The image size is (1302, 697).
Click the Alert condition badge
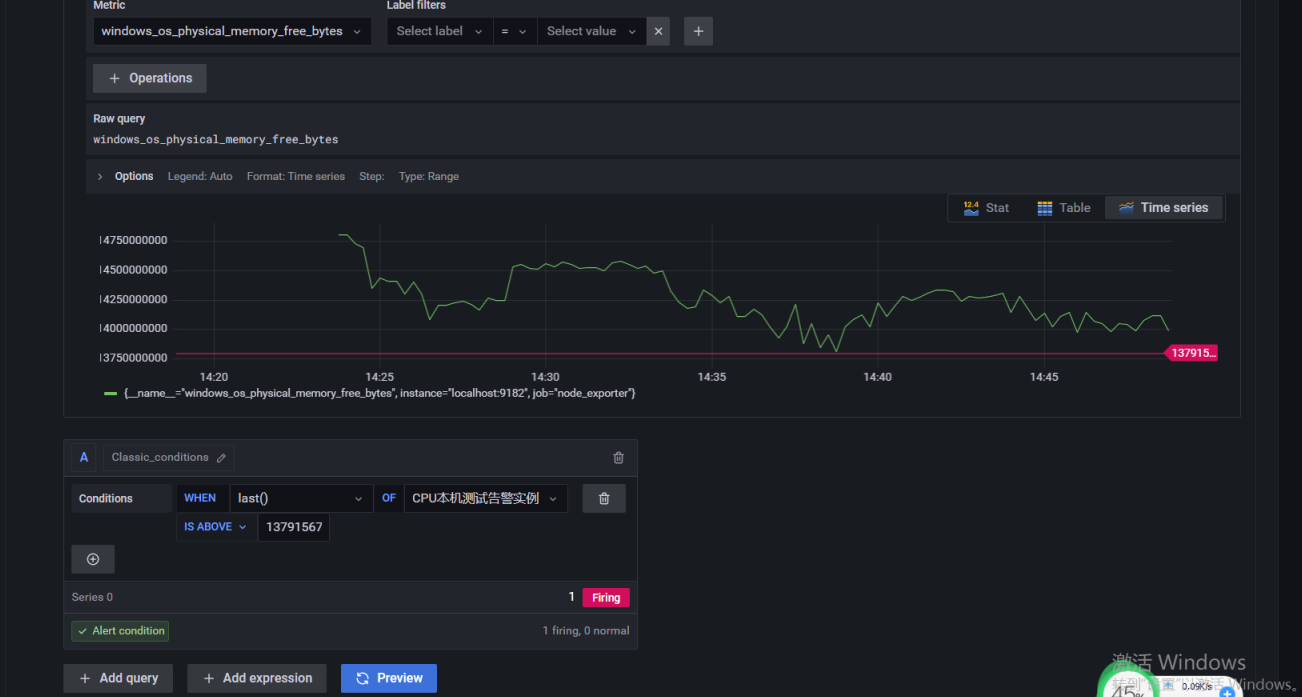[x=120, y=631]
